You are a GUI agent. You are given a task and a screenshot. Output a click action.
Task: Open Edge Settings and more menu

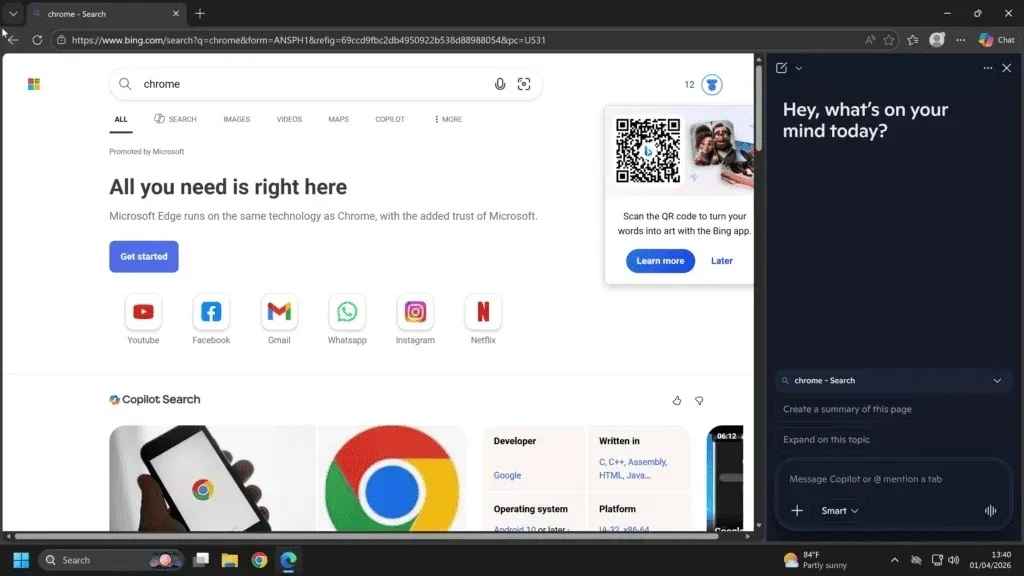point(961,40)
